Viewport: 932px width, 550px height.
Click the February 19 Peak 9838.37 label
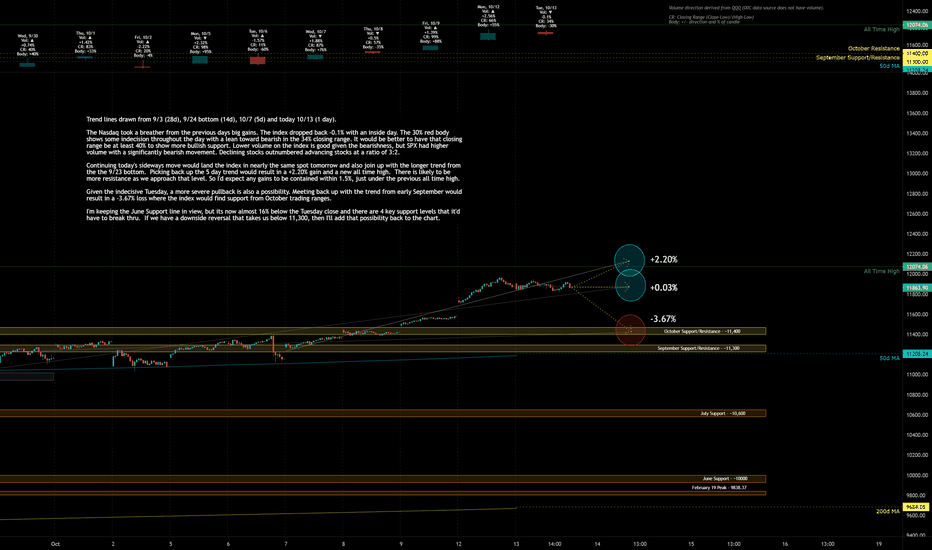(x=719, y=488)
